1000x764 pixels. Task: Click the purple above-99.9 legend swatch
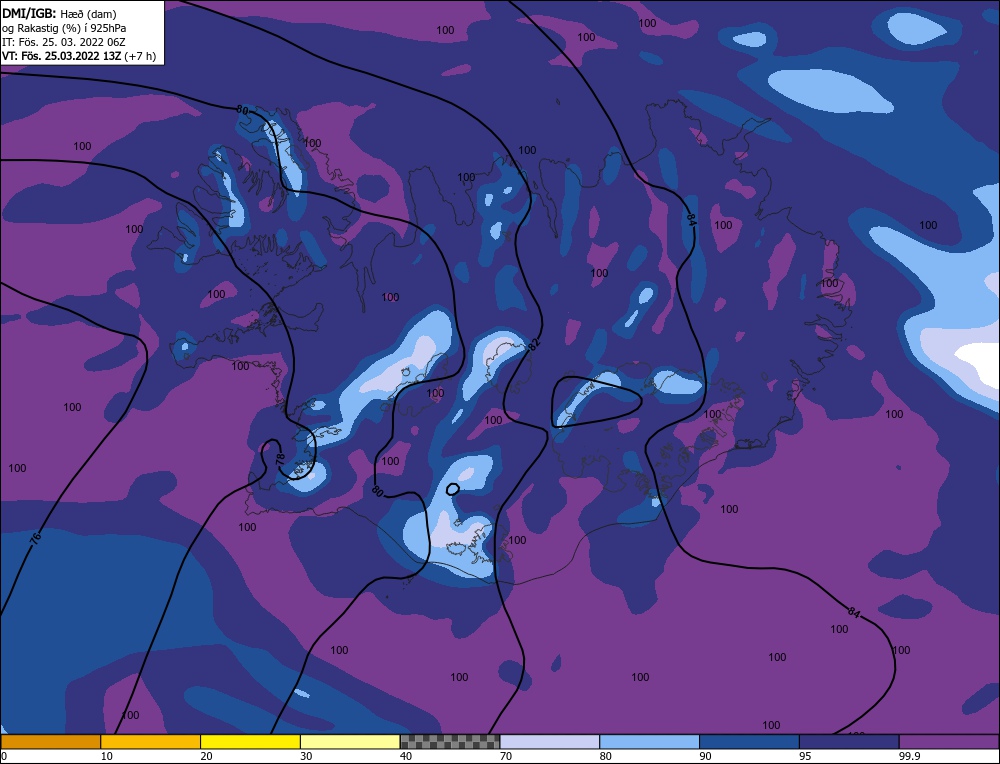[949, 742]
